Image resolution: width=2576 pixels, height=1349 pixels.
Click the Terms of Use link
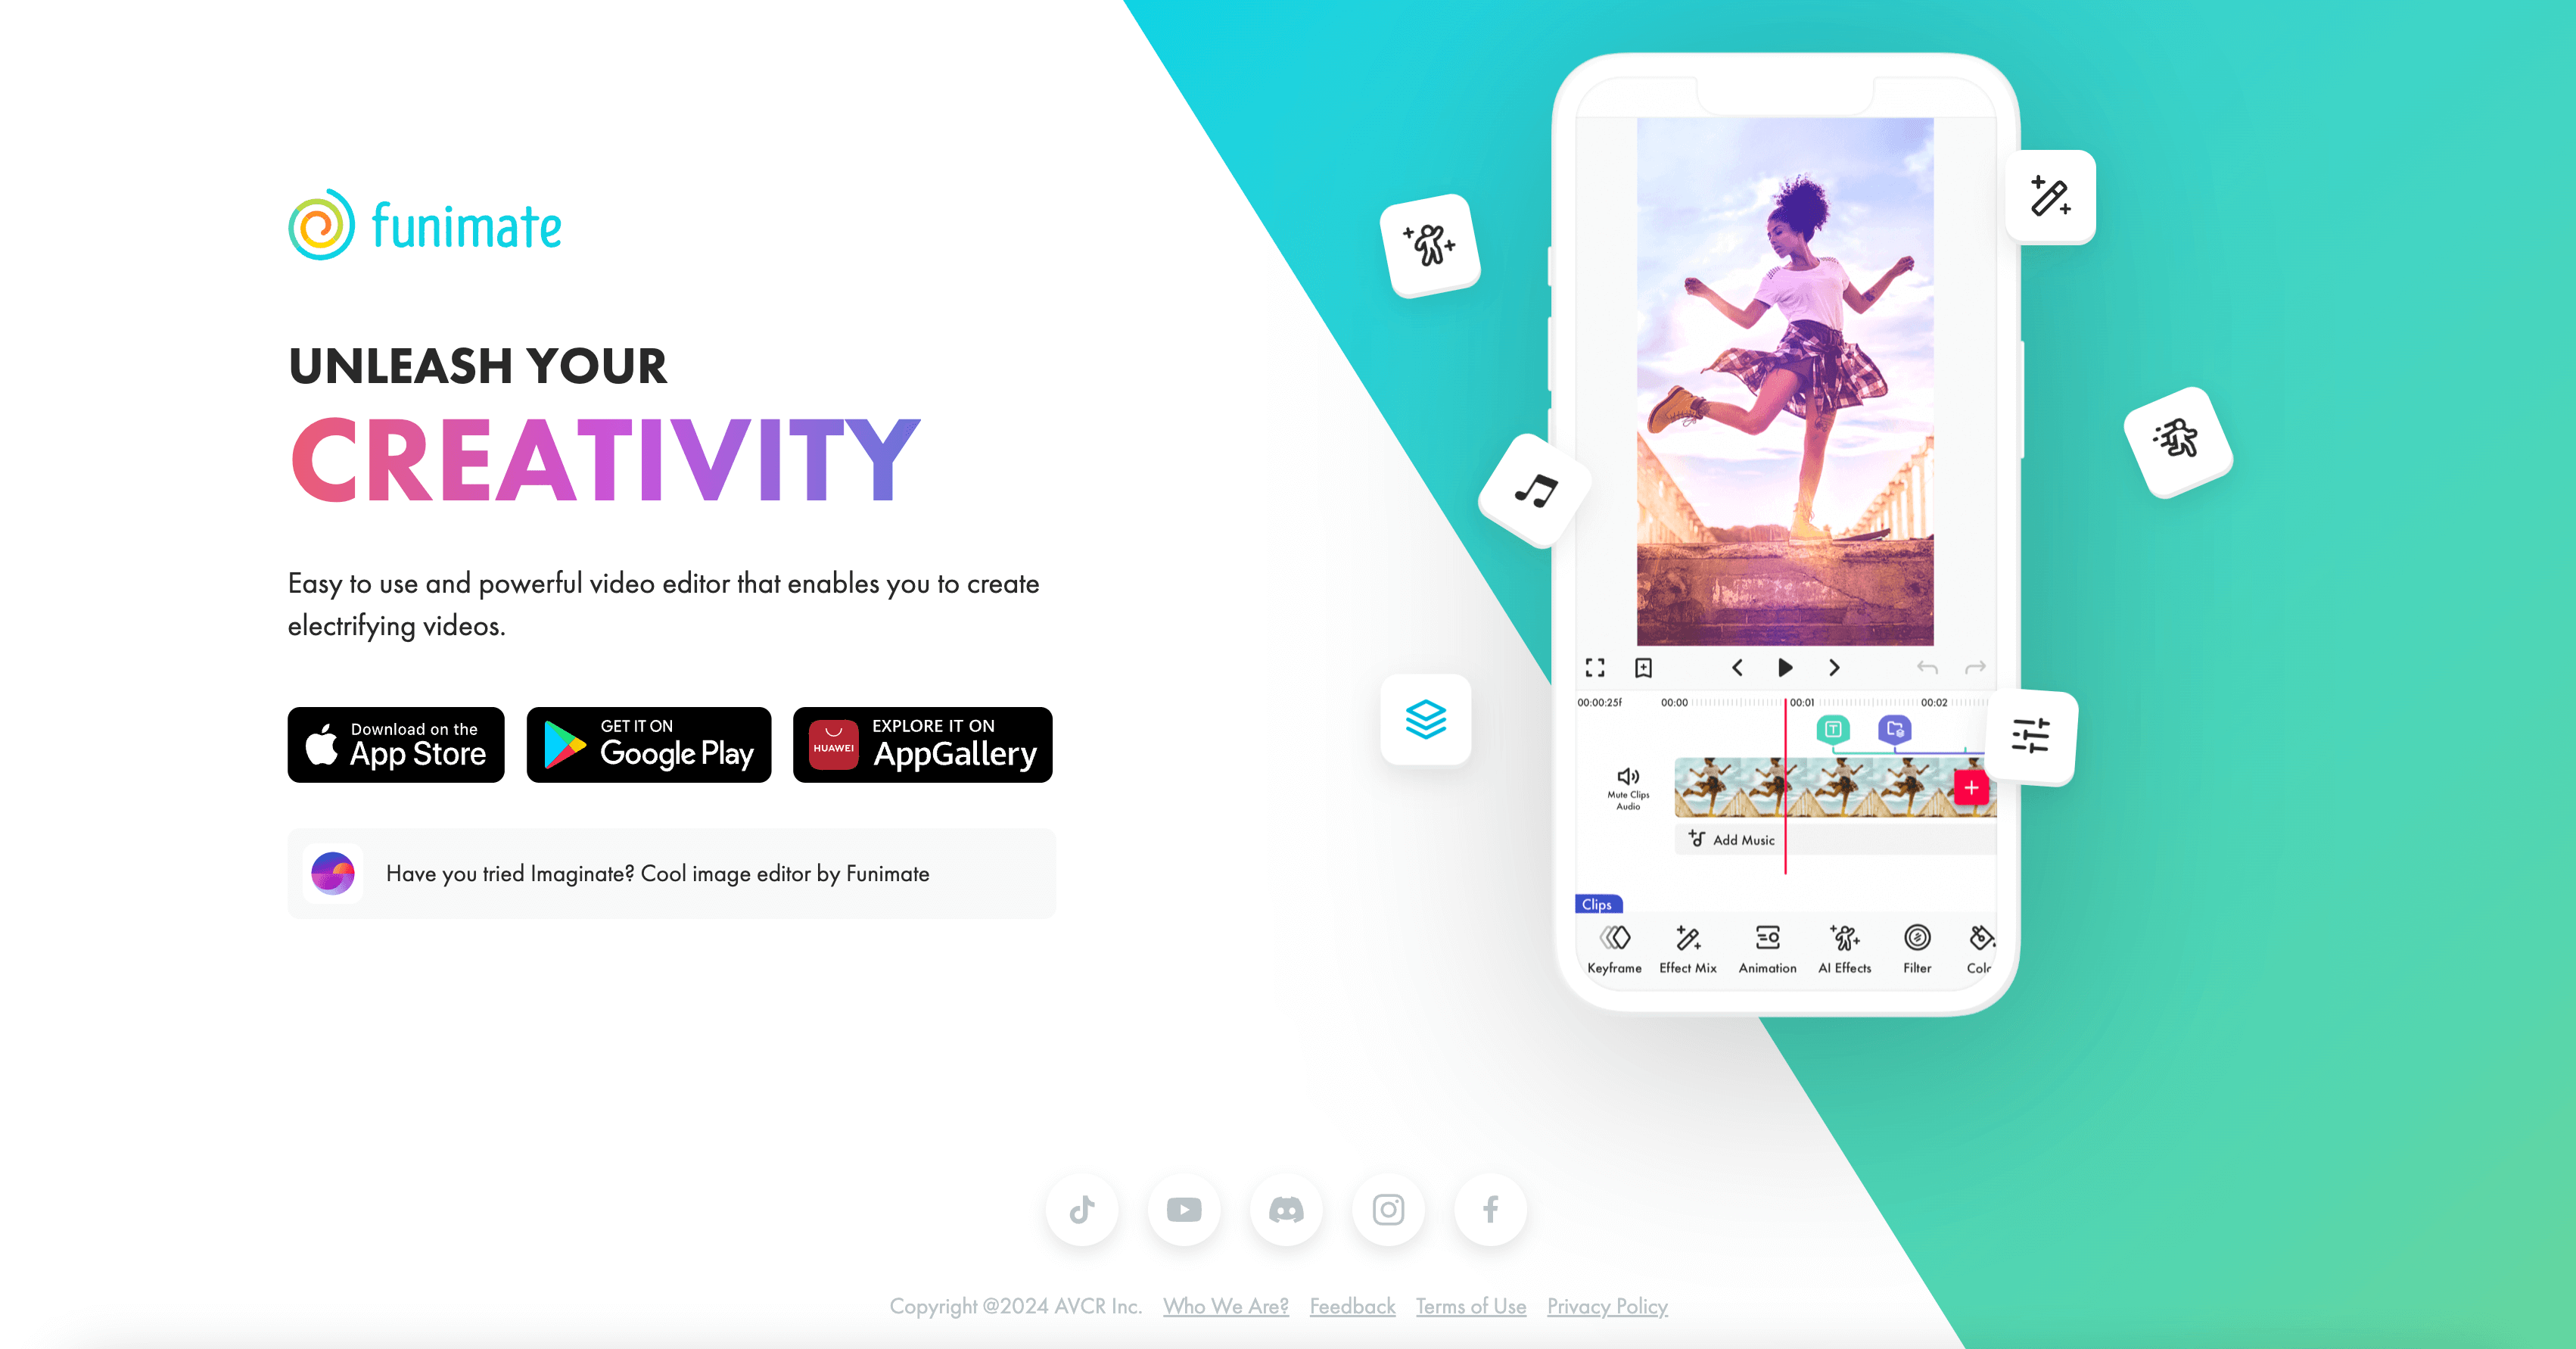[1470, 1307]
